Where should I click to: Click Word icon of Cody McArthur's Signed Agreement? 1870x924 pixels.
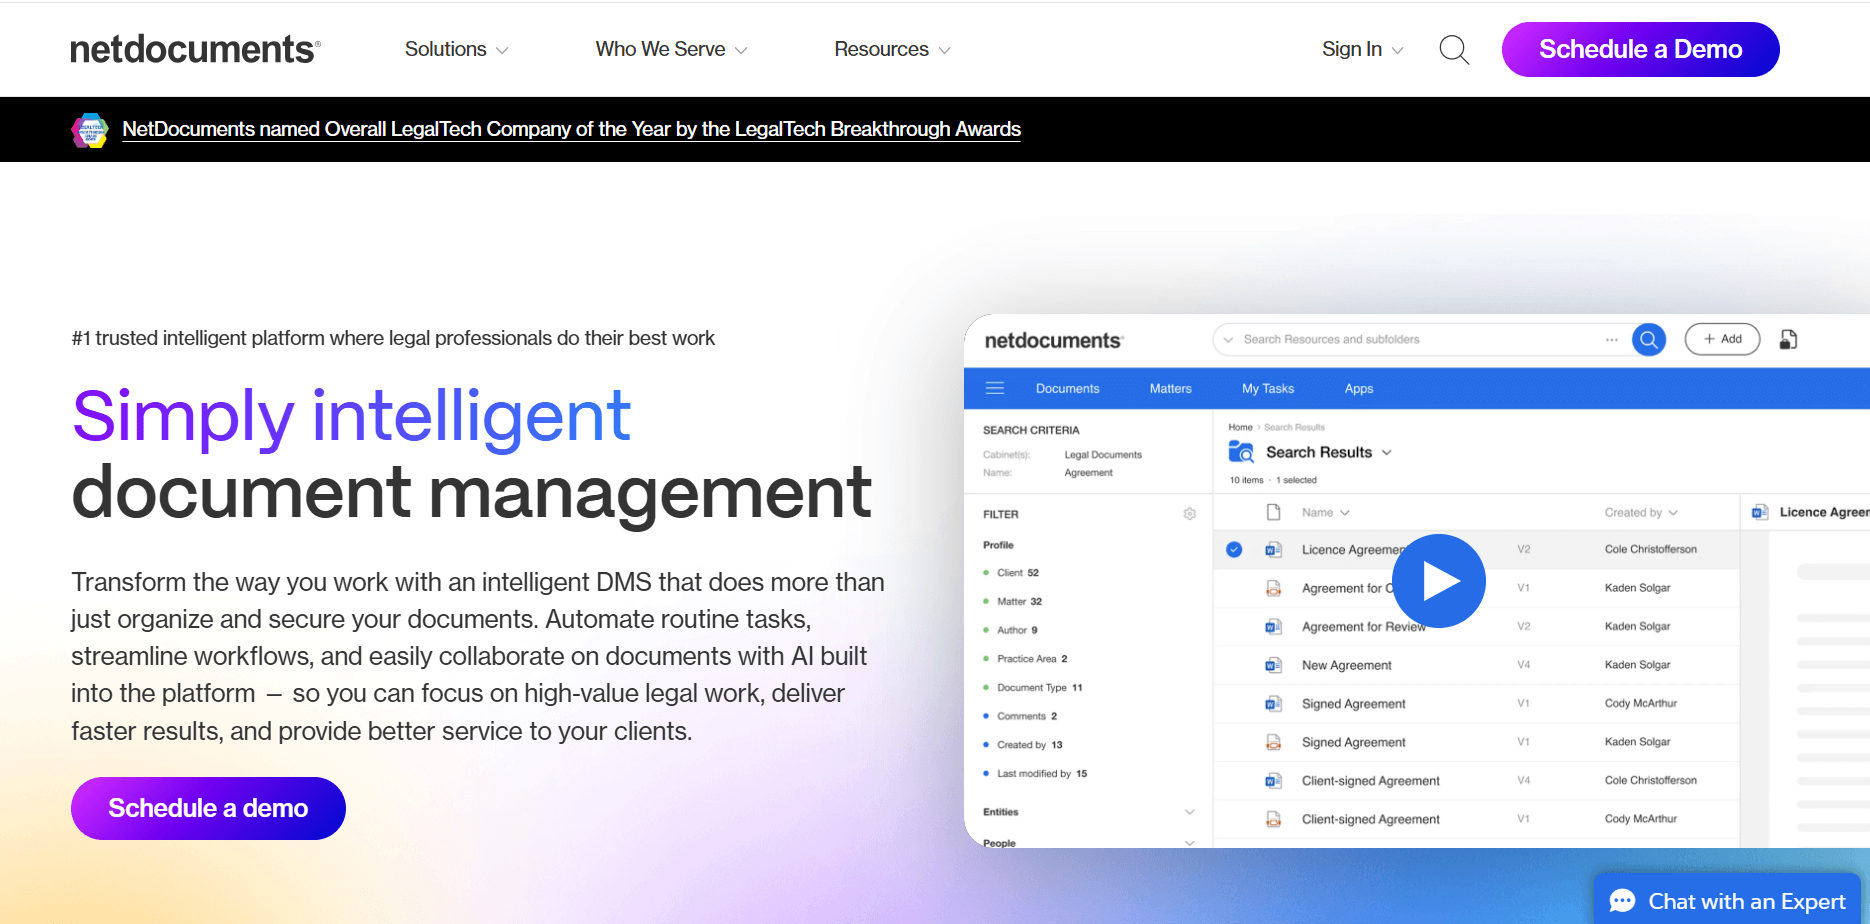pos(1274,703)
